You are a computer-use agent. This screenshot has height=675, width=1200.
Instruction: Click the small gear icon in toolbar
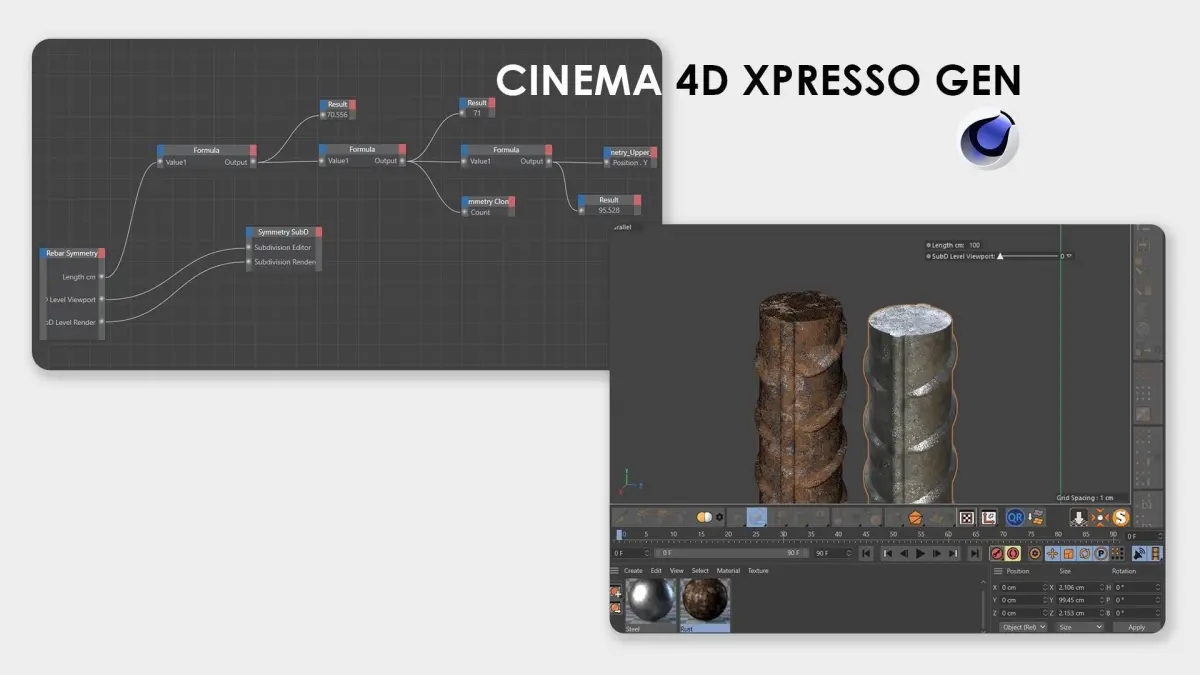pos(719,517)
